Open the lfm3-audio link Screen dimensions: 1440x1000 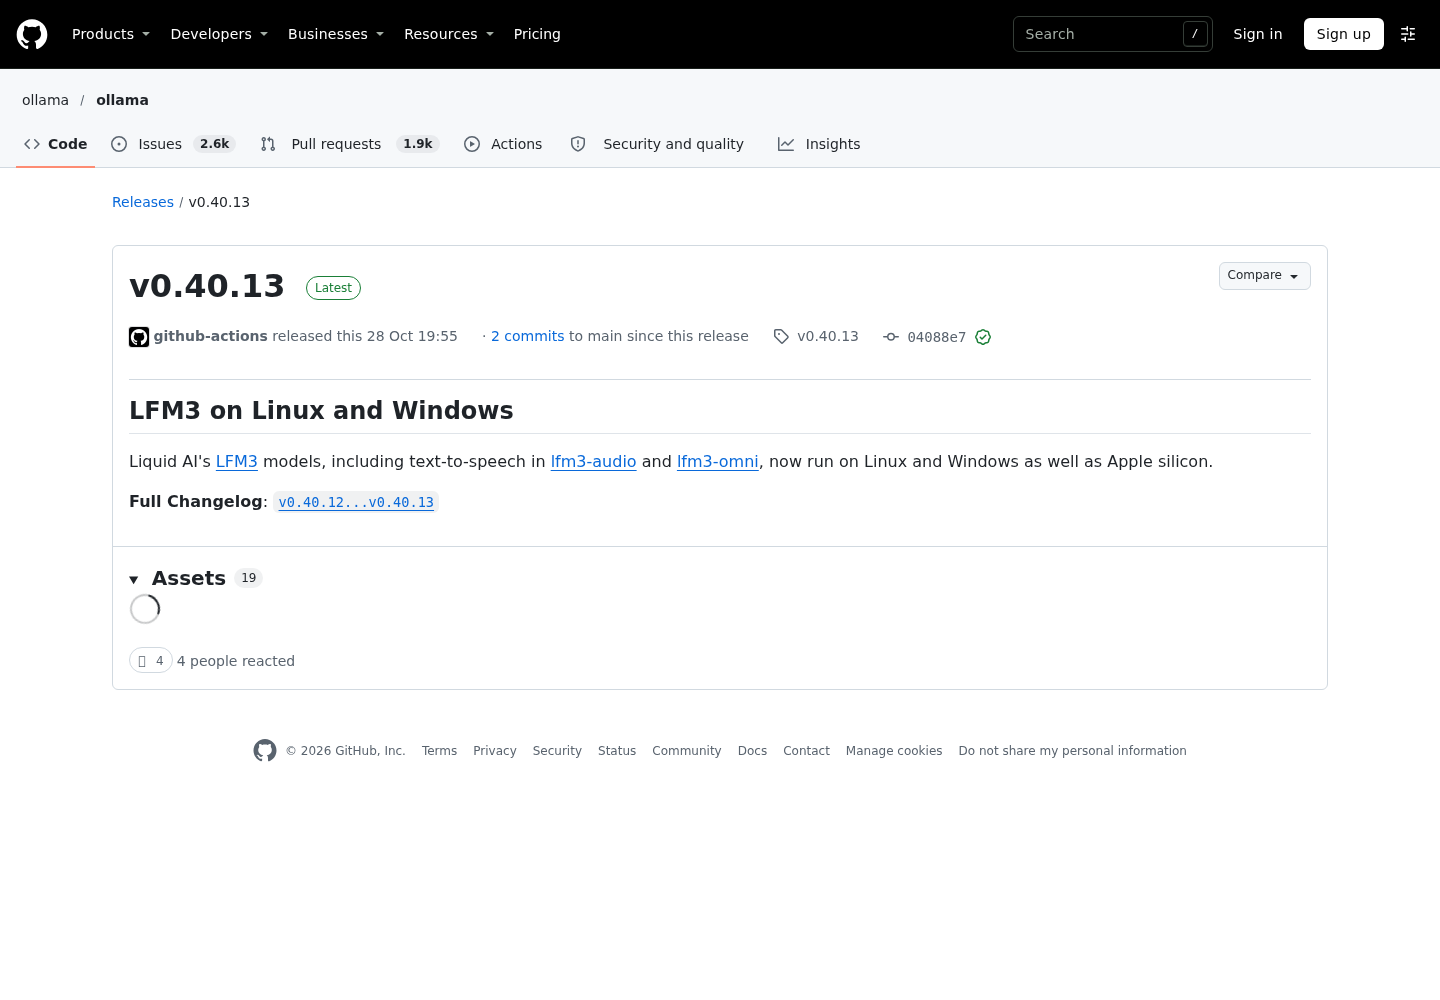[594, 462]
